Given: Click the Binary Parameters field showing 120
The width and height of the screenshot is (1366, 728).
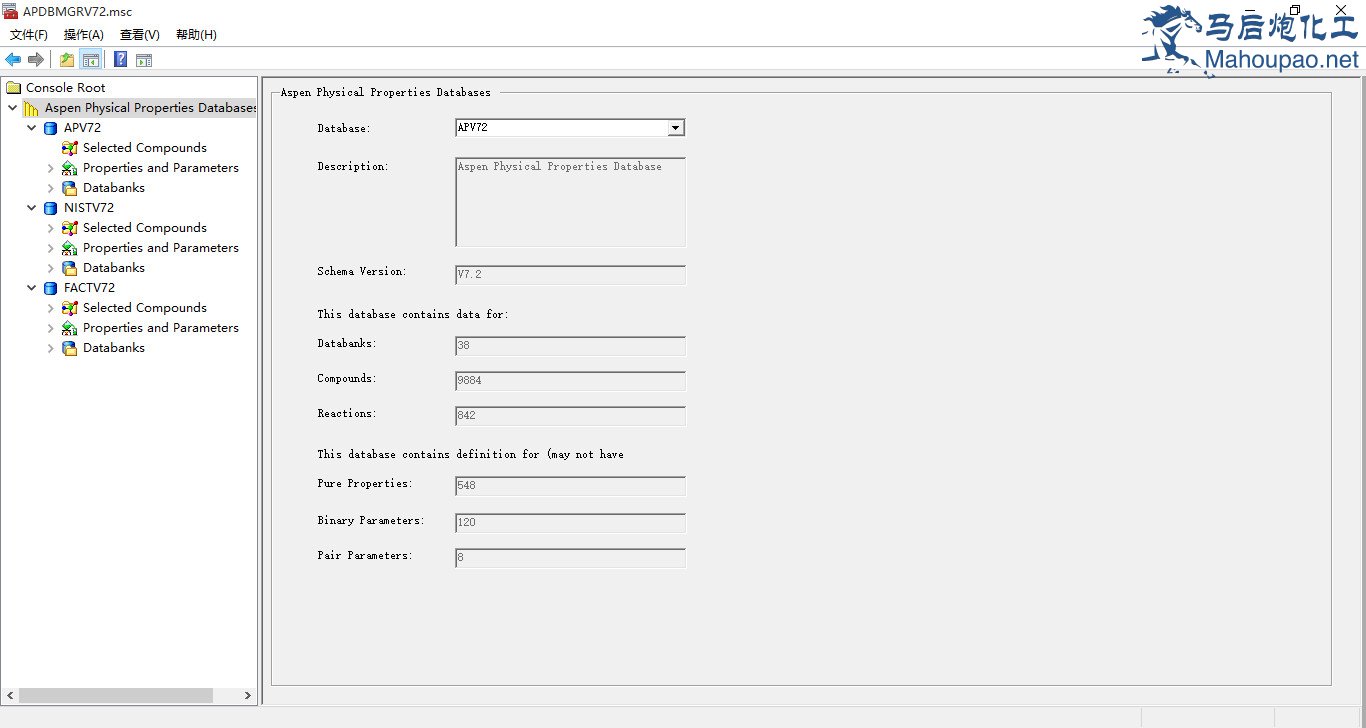Looking at the screenshot, I should tap(570, 523).
